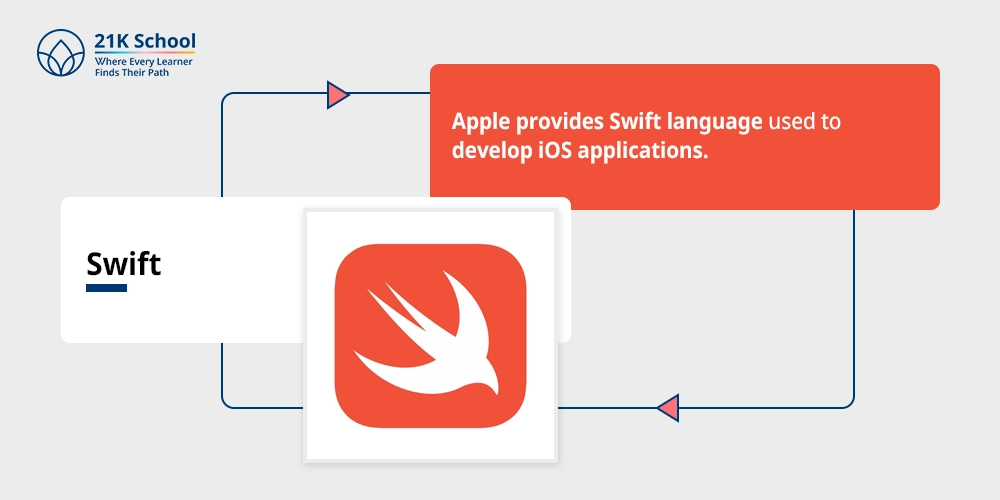This screenshot has width=1000, height=500.
Task: Click the "Where Every Learner Finds Their Path" tagline
Action: click(143, 67)
